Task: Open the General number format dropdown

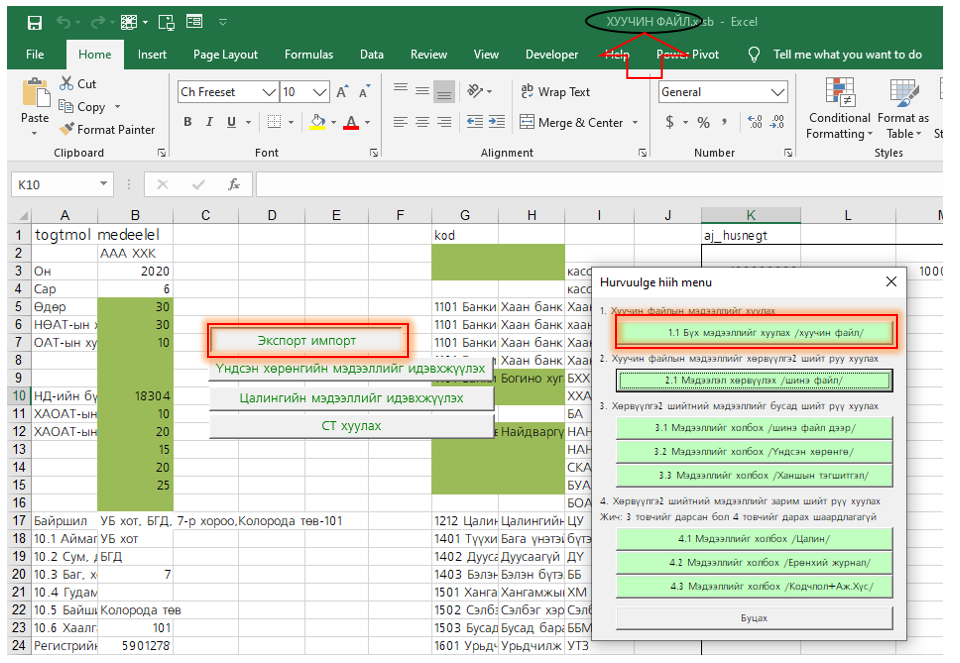Action: (x=778, y=92)
